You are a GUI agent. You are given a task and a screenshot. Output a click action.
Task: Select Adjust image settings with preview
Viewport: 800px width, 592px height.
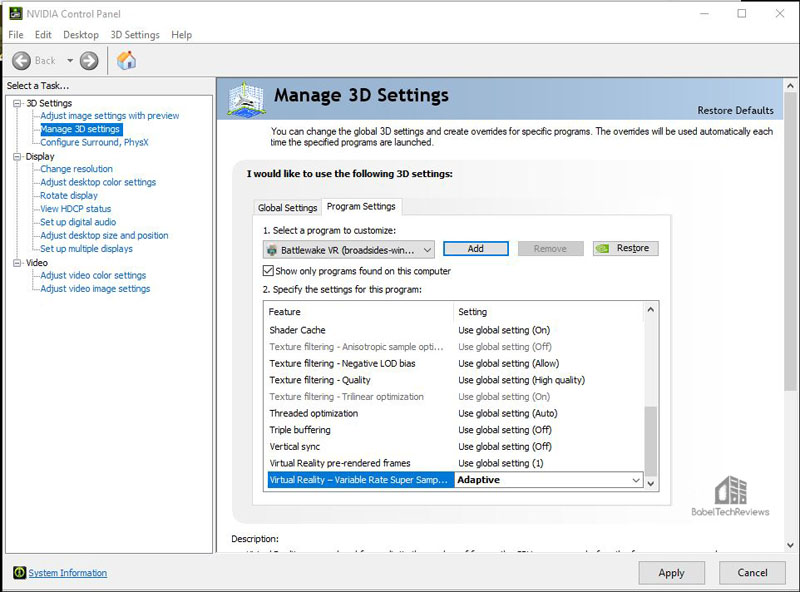click(110, 116)
